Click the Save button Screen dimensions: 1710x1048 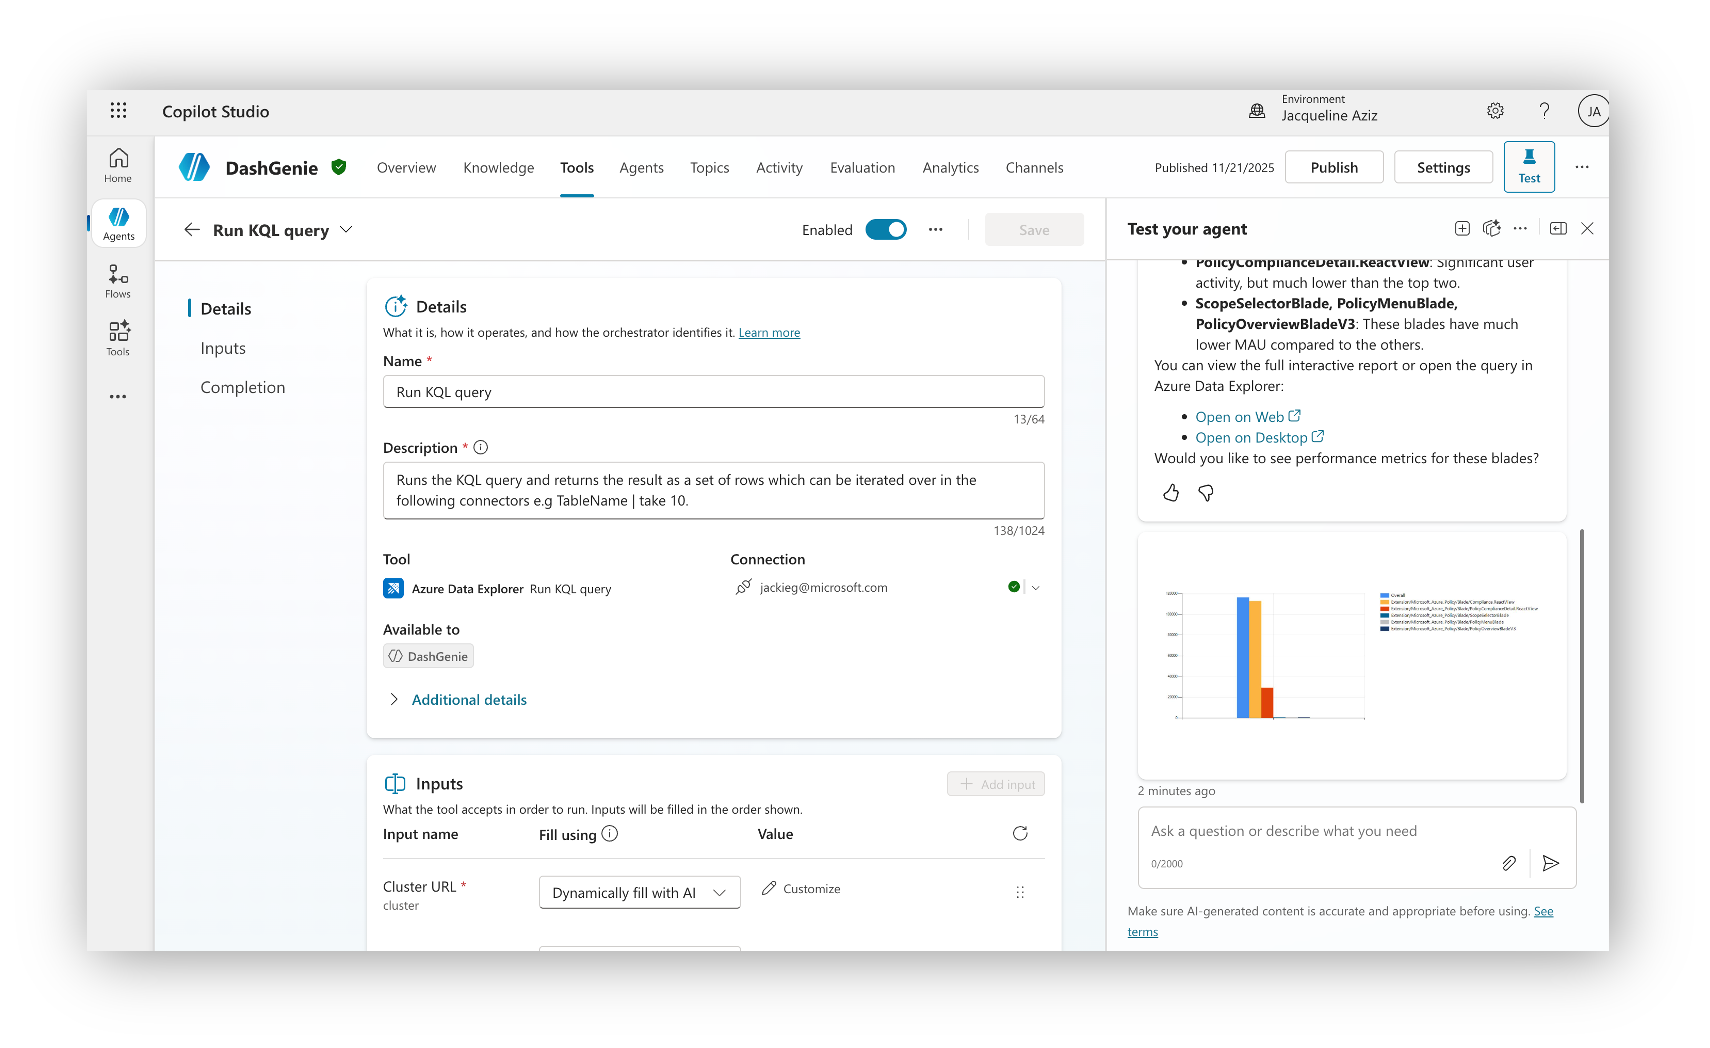click(1034, 230)
